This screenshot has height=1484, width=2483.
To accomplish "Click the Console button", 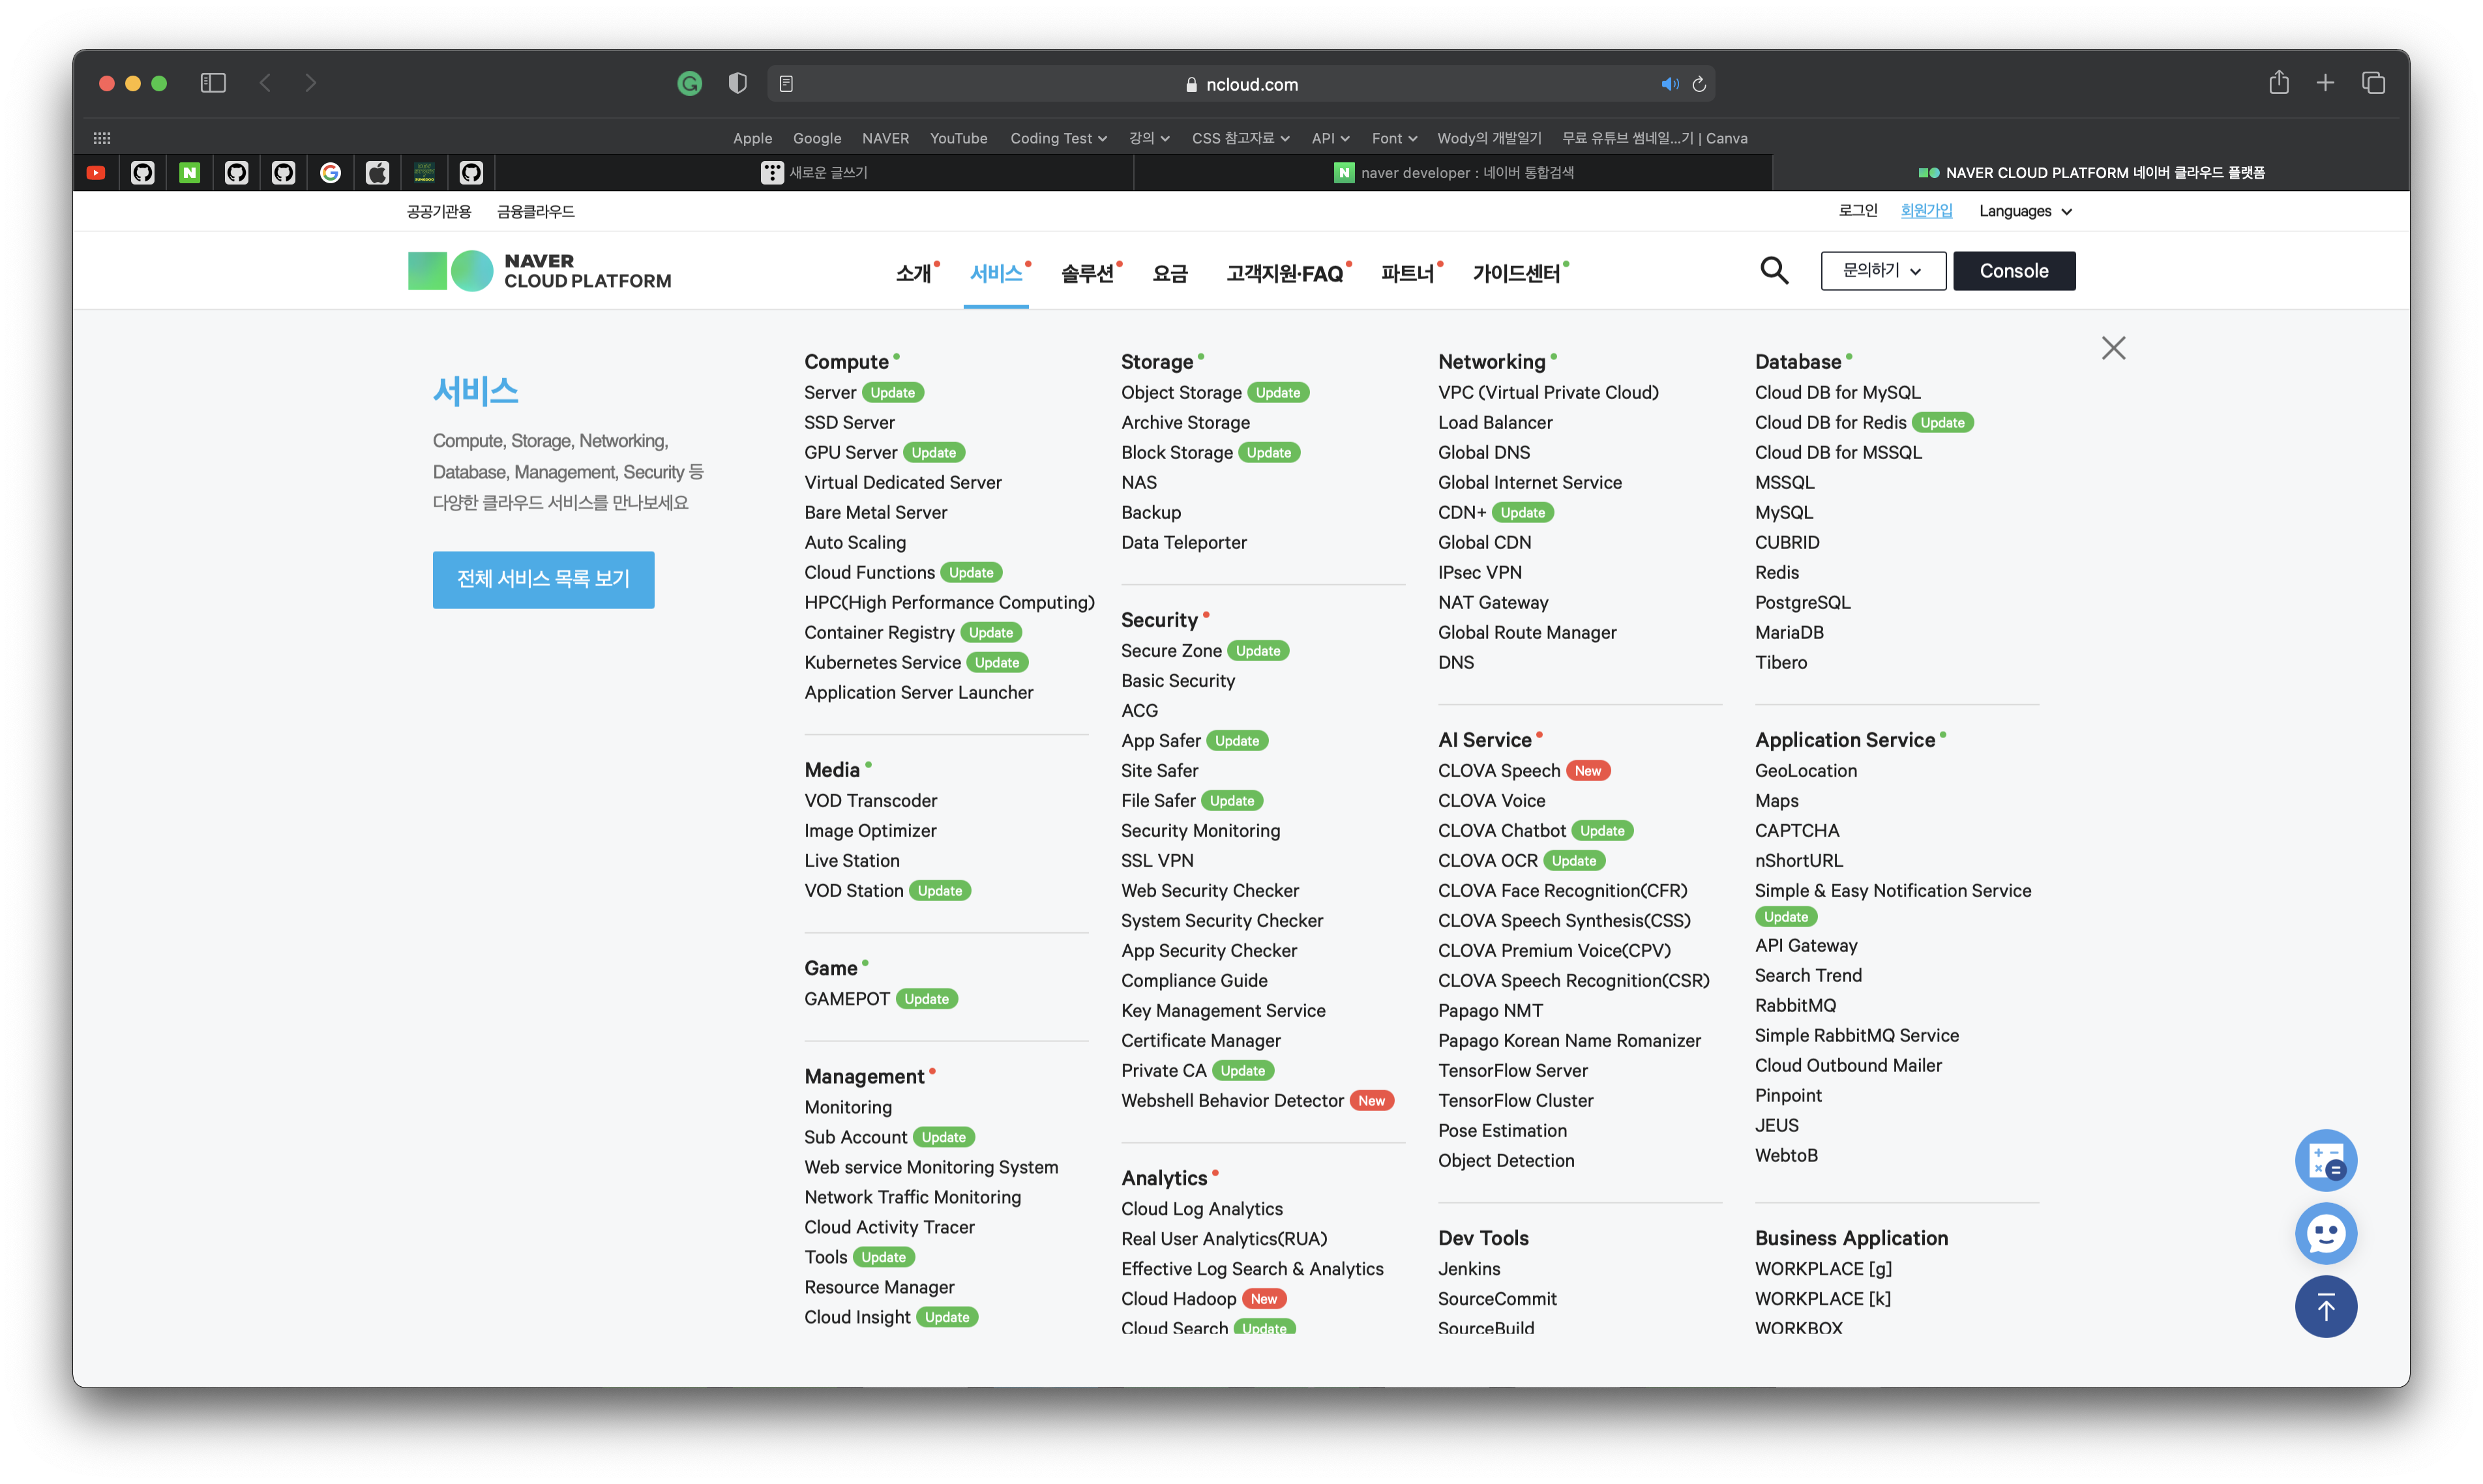I will pos(2013,271).
